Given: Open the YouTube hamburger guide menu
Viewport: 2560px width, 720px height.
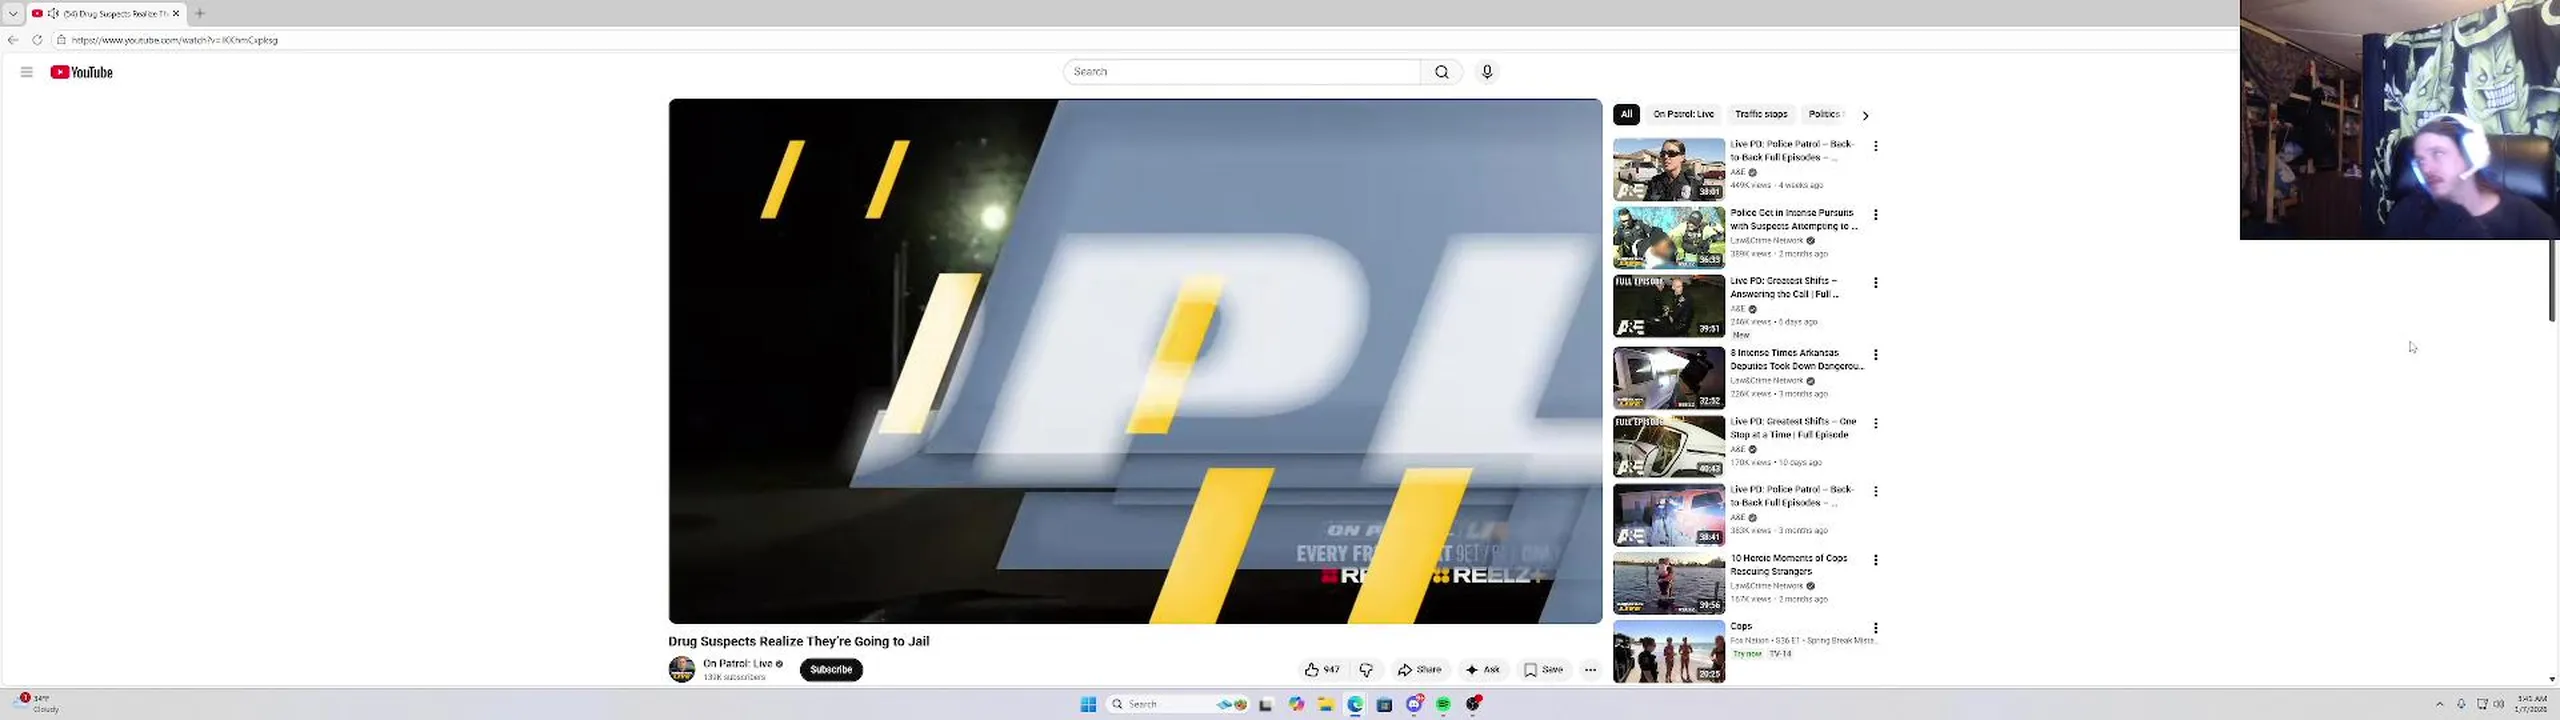Looking at the screenshot, I should (27, 72).
